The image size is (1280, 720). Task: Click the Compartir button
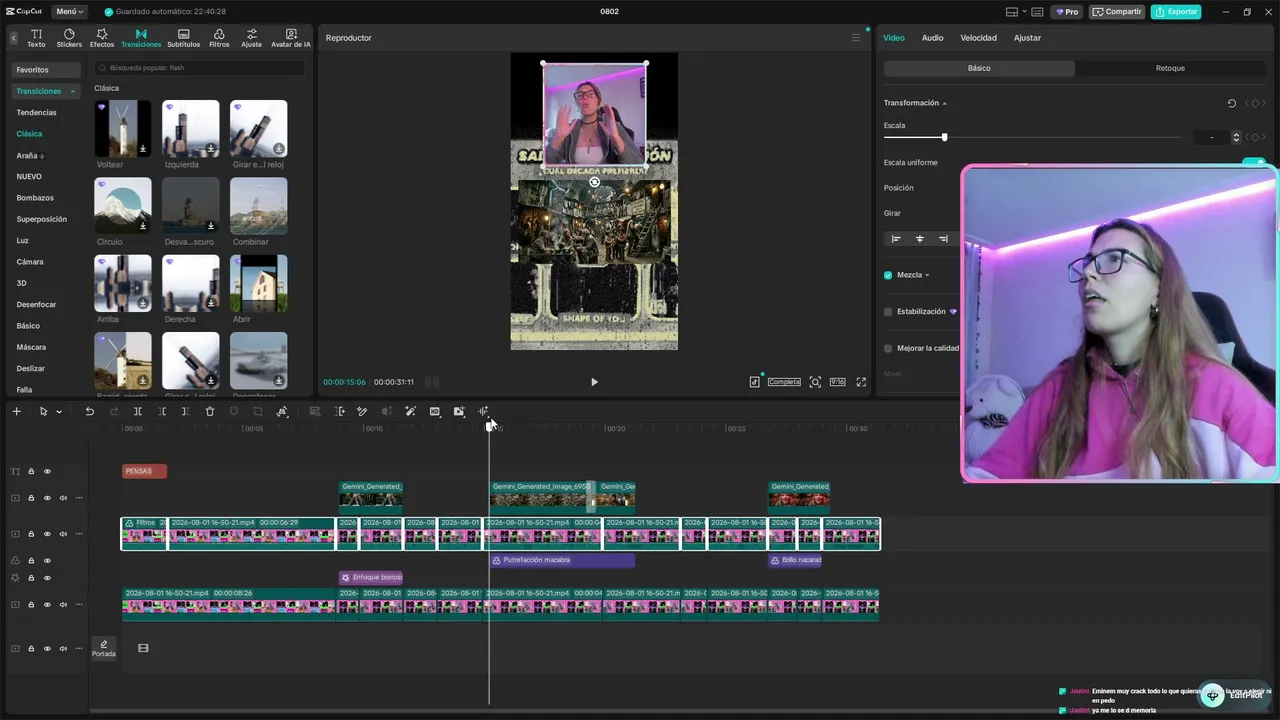(1117, 12)
